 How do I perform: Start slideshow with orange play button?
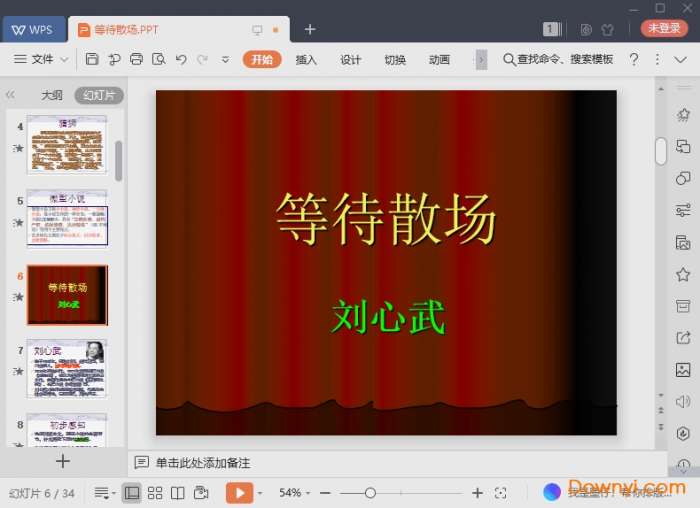tap(239, 493)
